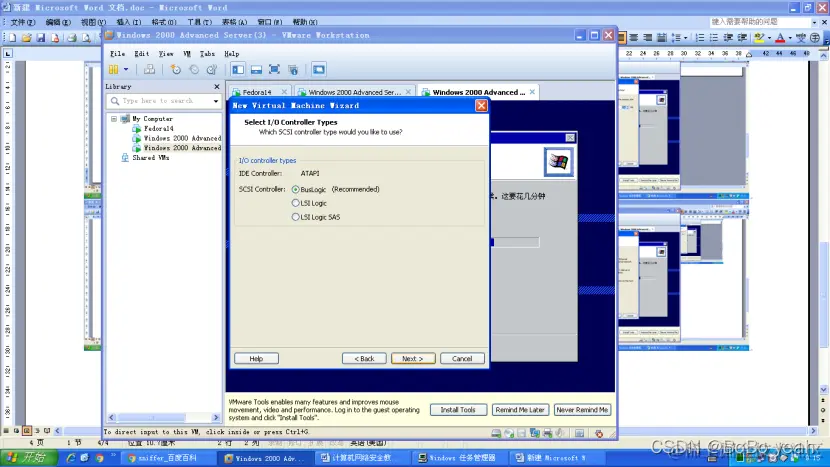Viewport: 830px width, 467px height.
Task: Switch to the Fedora14 tab
Action: pyautogui.click(x=256, y=92)
